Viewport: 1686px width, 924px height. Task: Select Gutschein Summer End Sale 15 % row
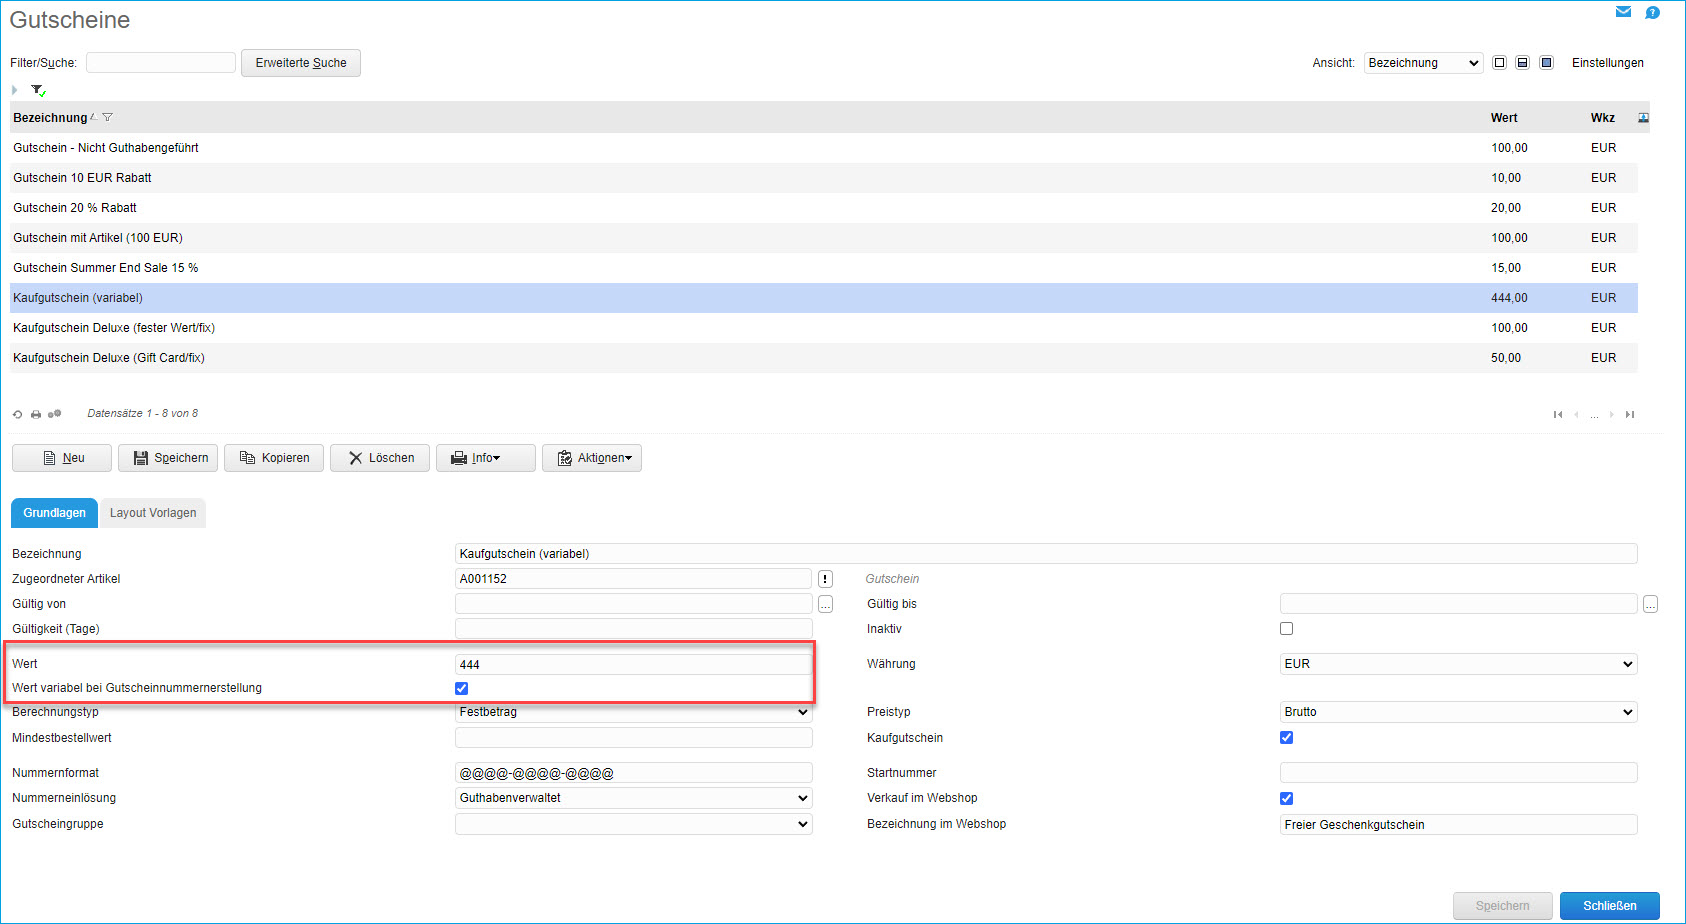click(106, 268)
